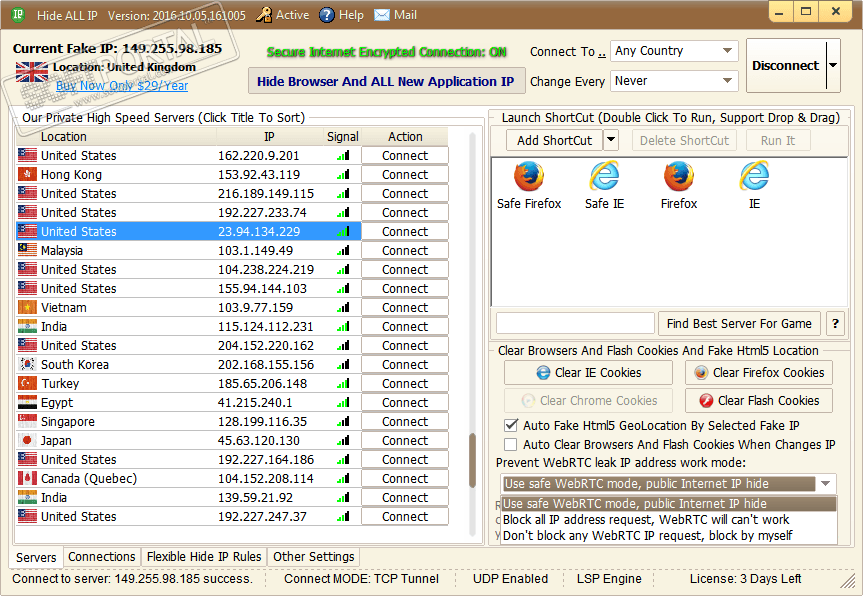Click the Active key icon in title bar
Image resolution: width=863 pixels, height=596 pixels.
(x=264, y=15)
